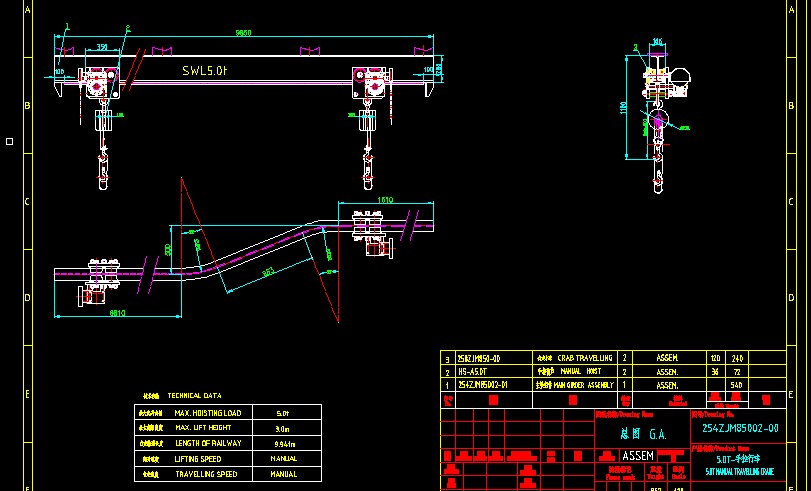Click the SWL5.0t label on the girder
This screenshot has height=491, width=811.
pos(206,72)
